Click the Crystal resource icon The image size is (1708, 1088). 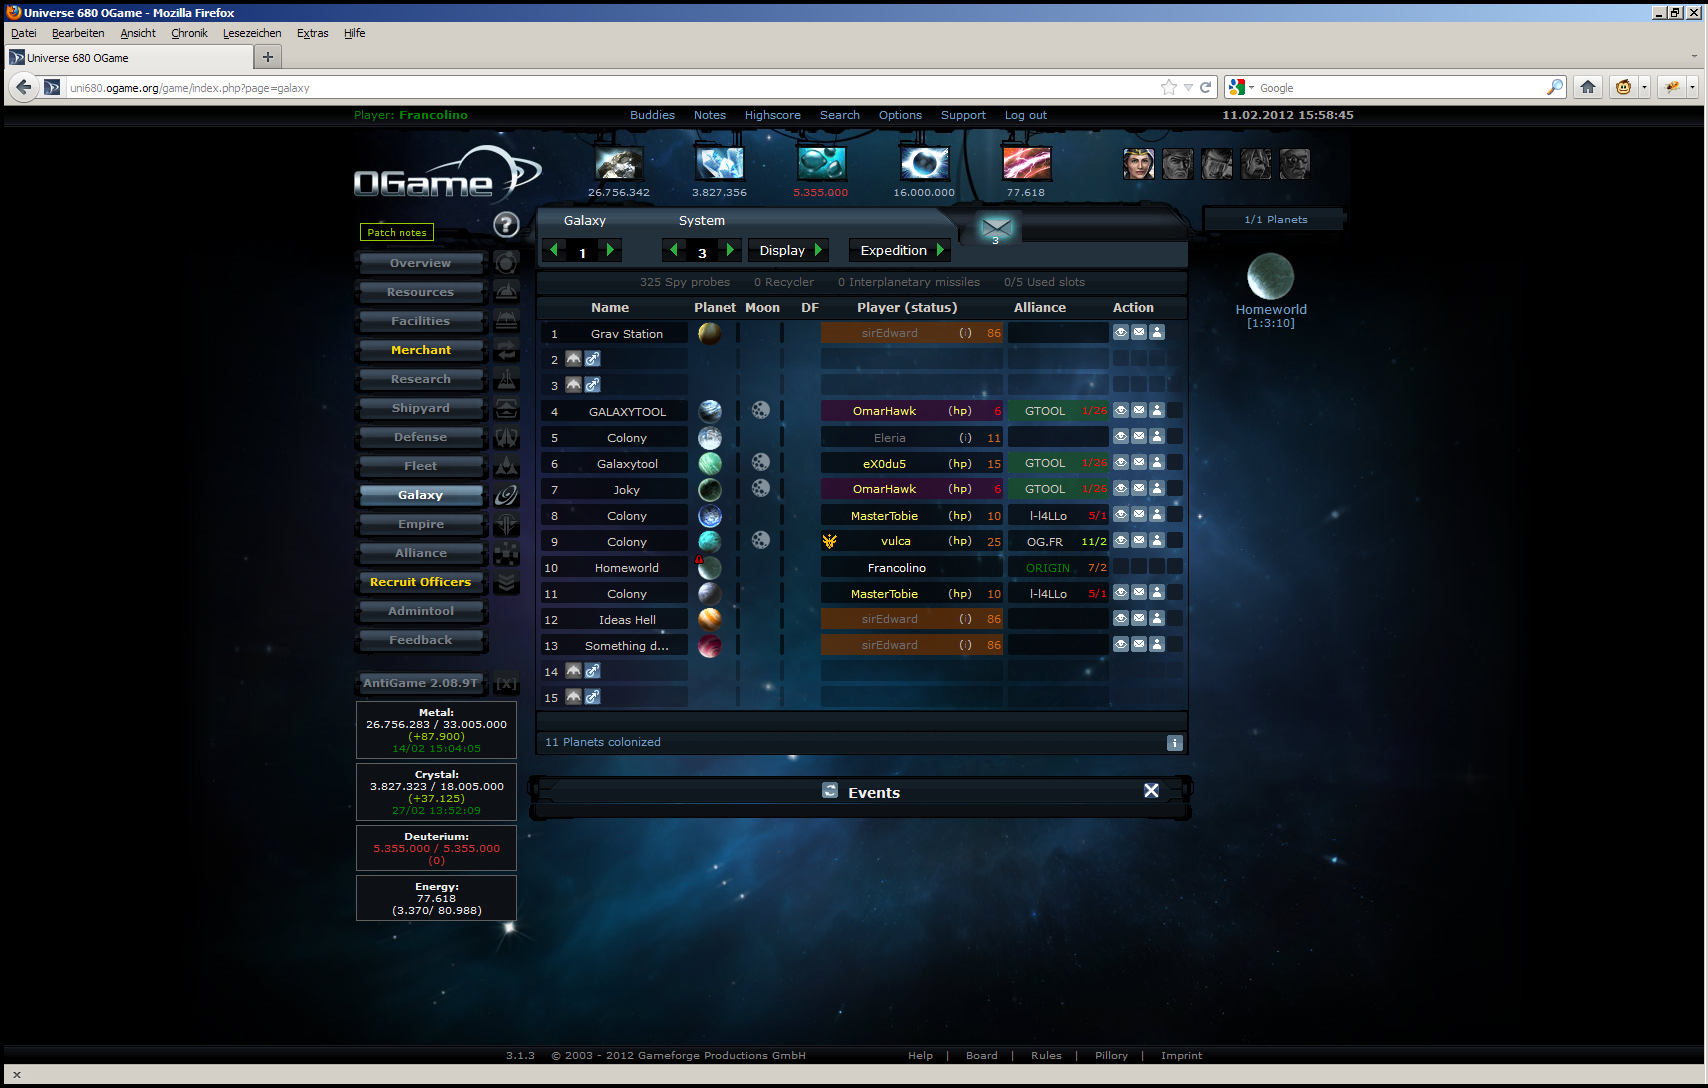pyautogui.click(x=720, y=163)
